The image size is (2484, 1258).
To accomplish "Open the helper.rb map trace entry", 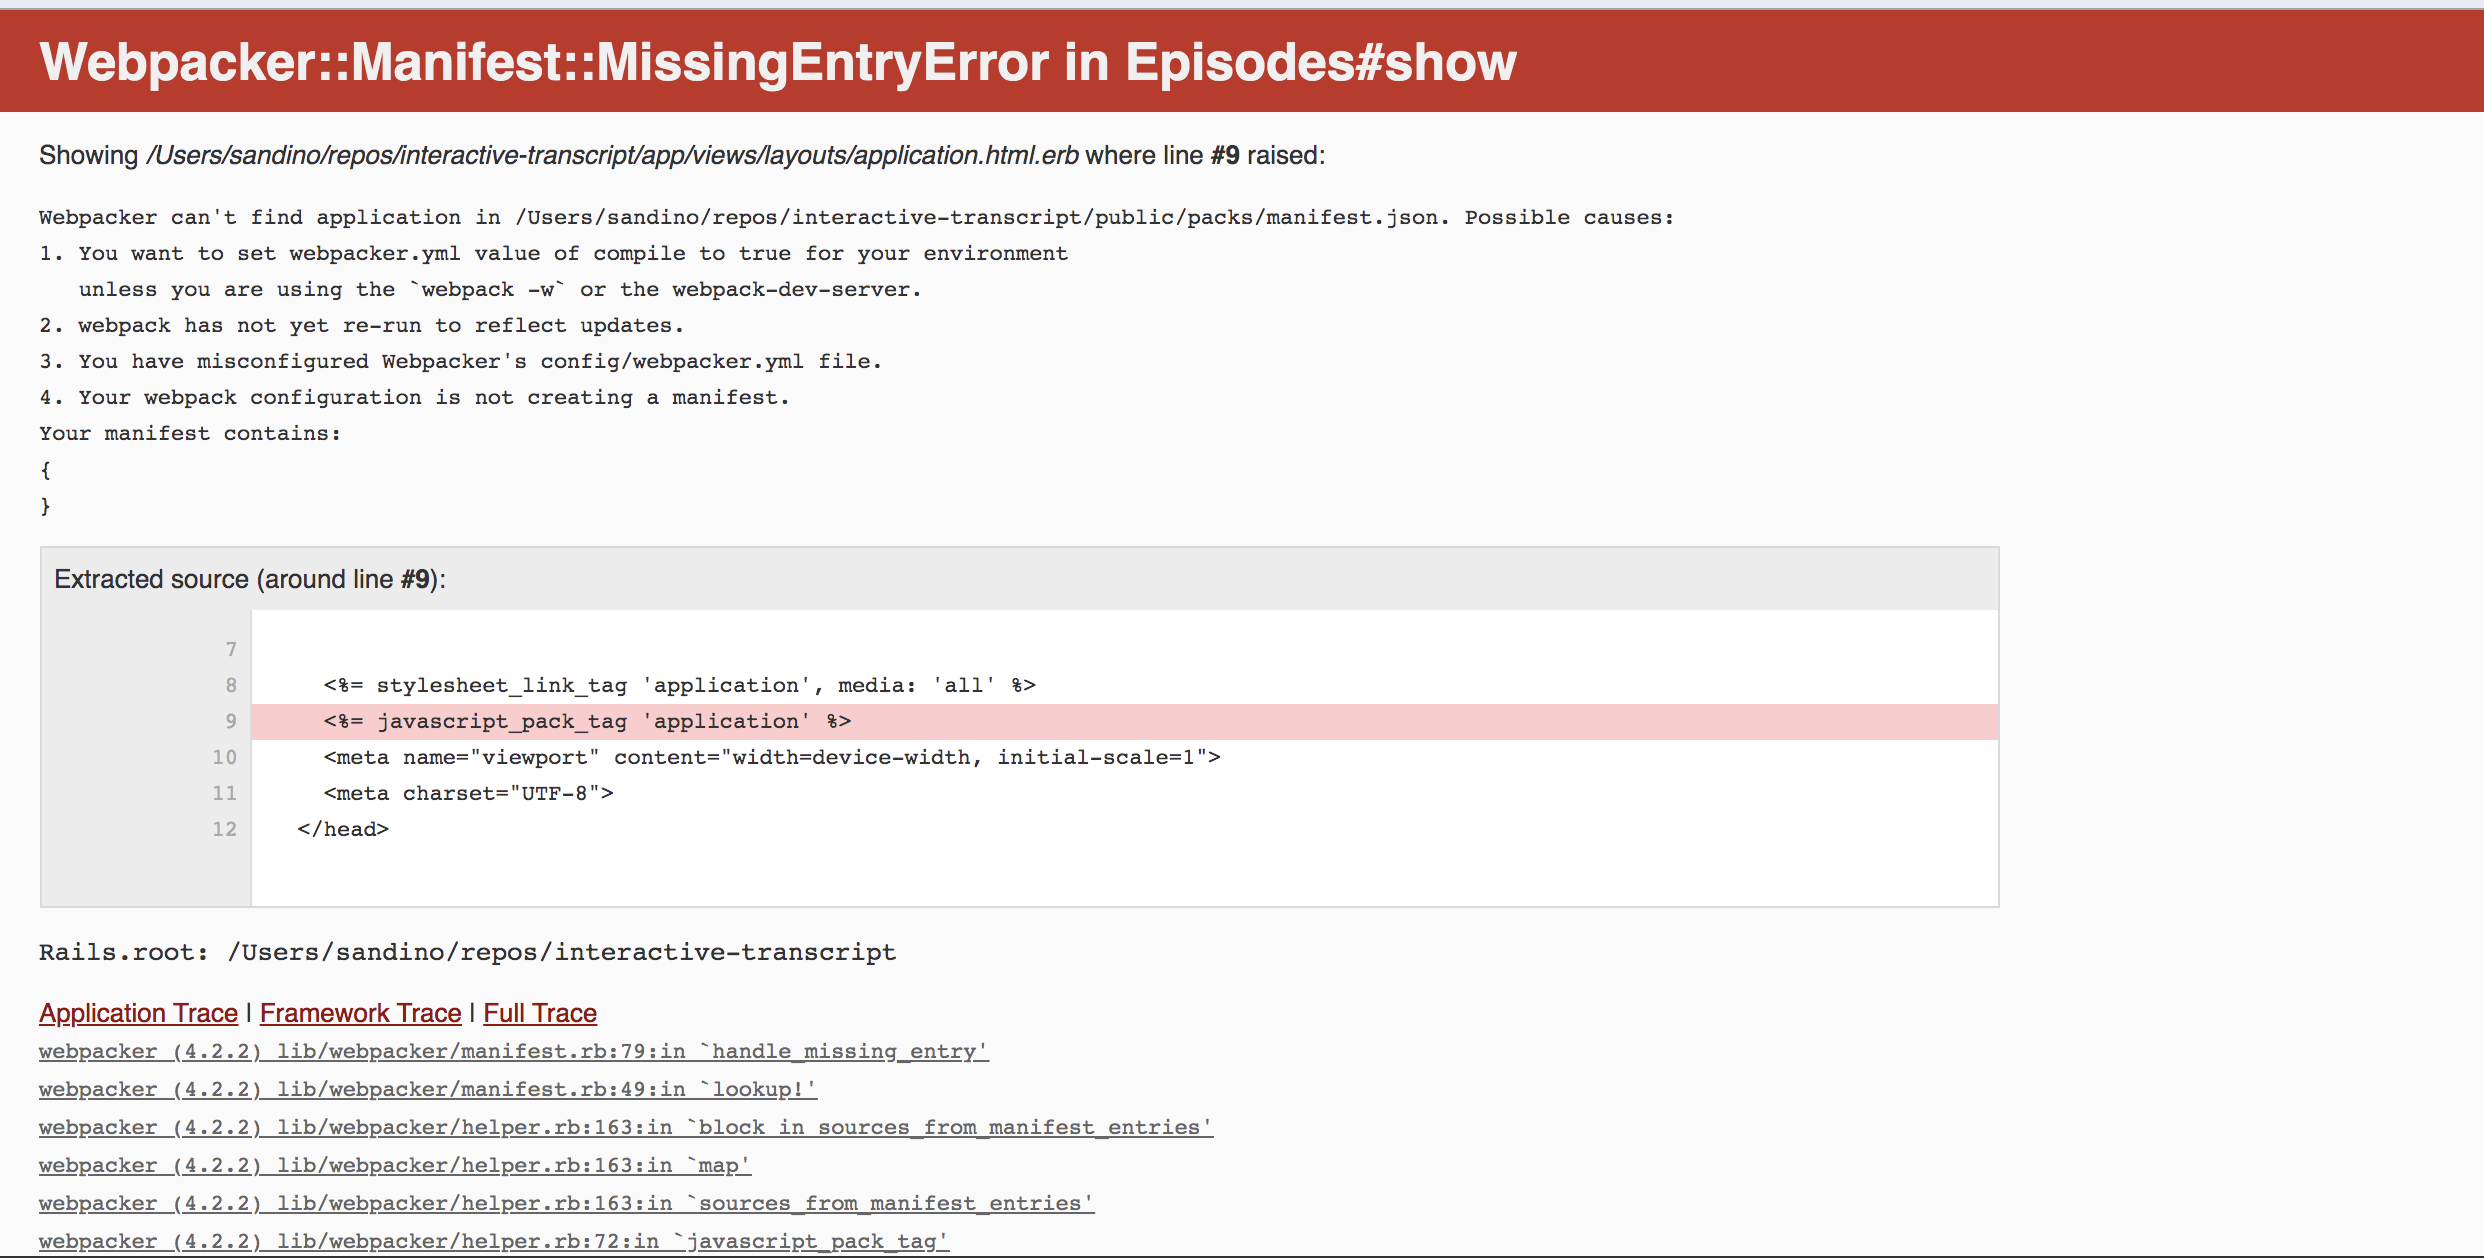I will pyautogui.click(x=394, y=1164).
